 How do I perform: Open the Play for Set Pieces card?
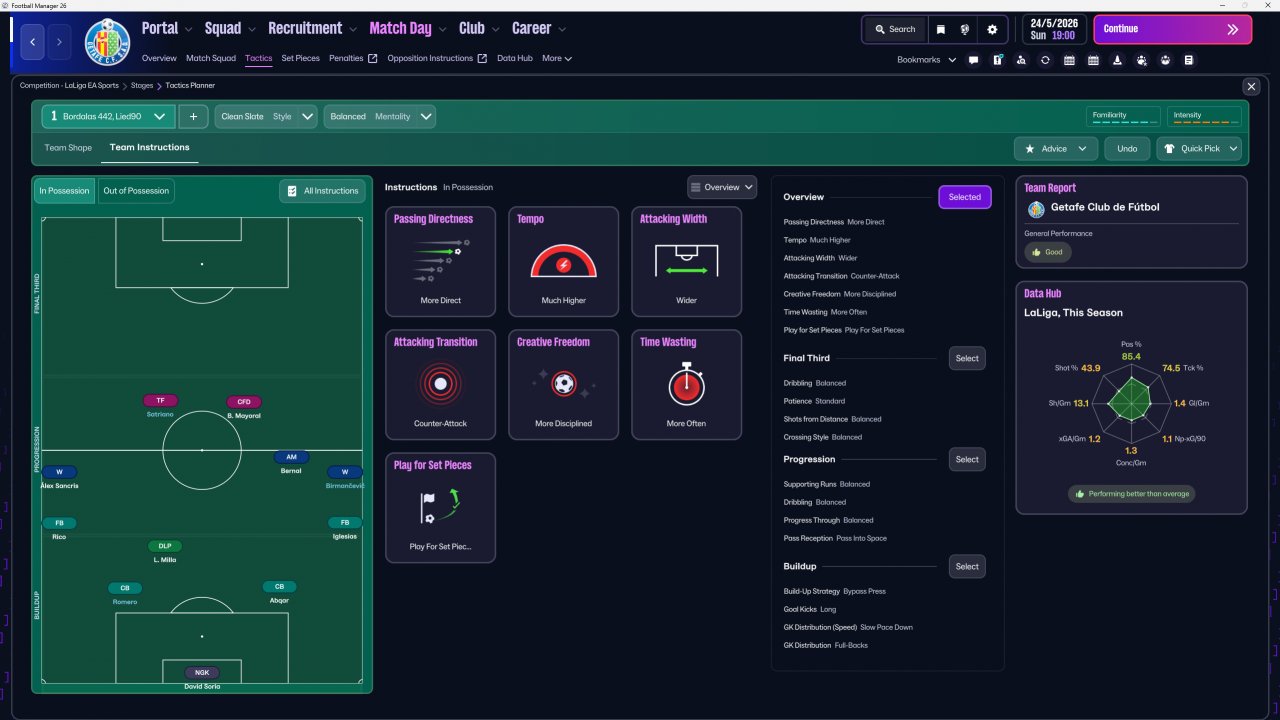point(441,508)
